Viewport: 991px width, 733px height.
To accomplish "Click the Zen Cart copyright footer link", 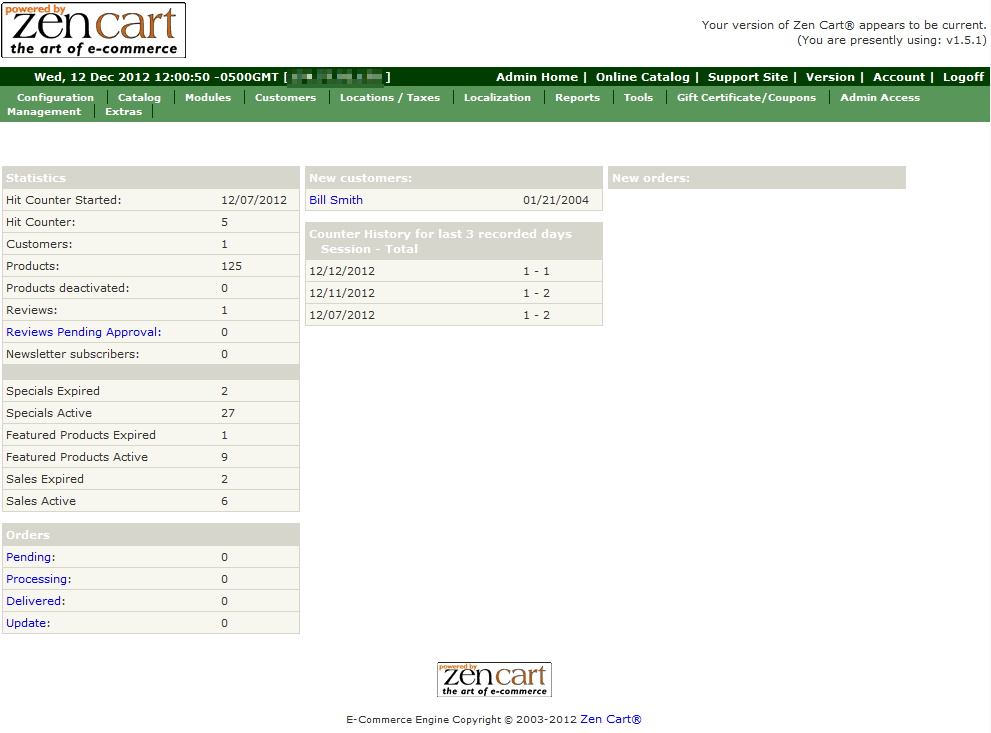I will point(610,719).
